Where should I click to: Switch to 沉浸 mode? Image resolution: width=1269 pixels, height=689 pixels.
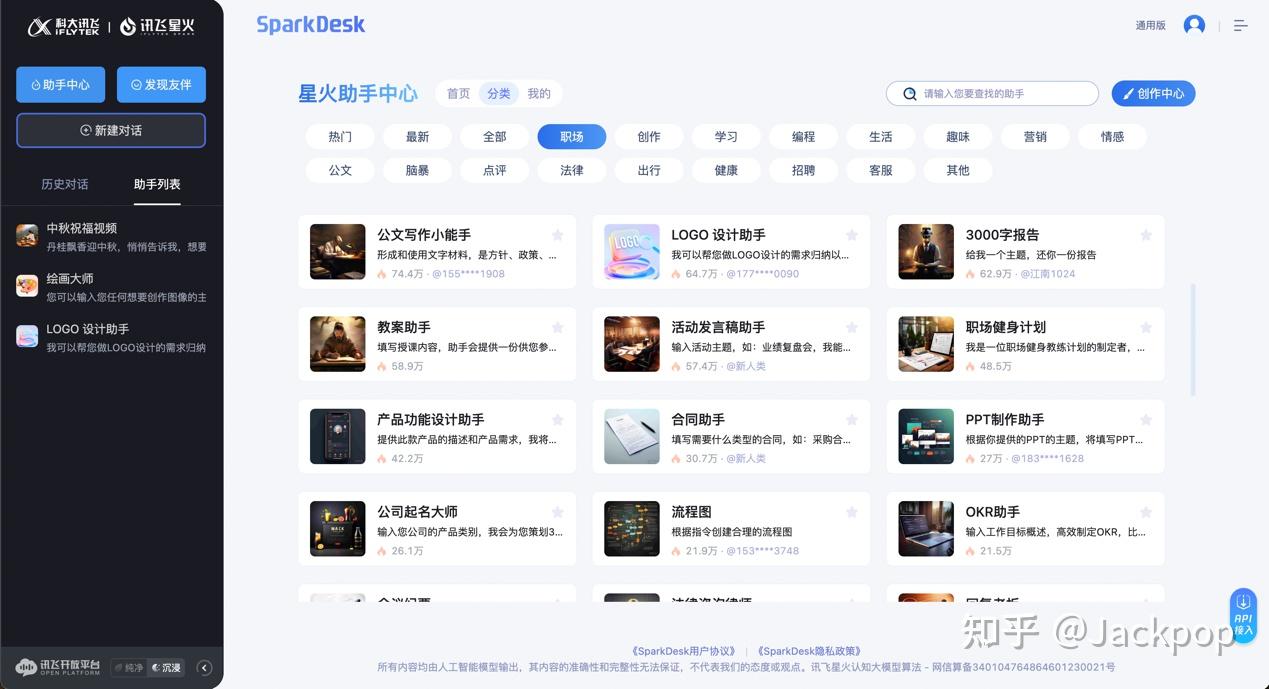tap(166, 668)
